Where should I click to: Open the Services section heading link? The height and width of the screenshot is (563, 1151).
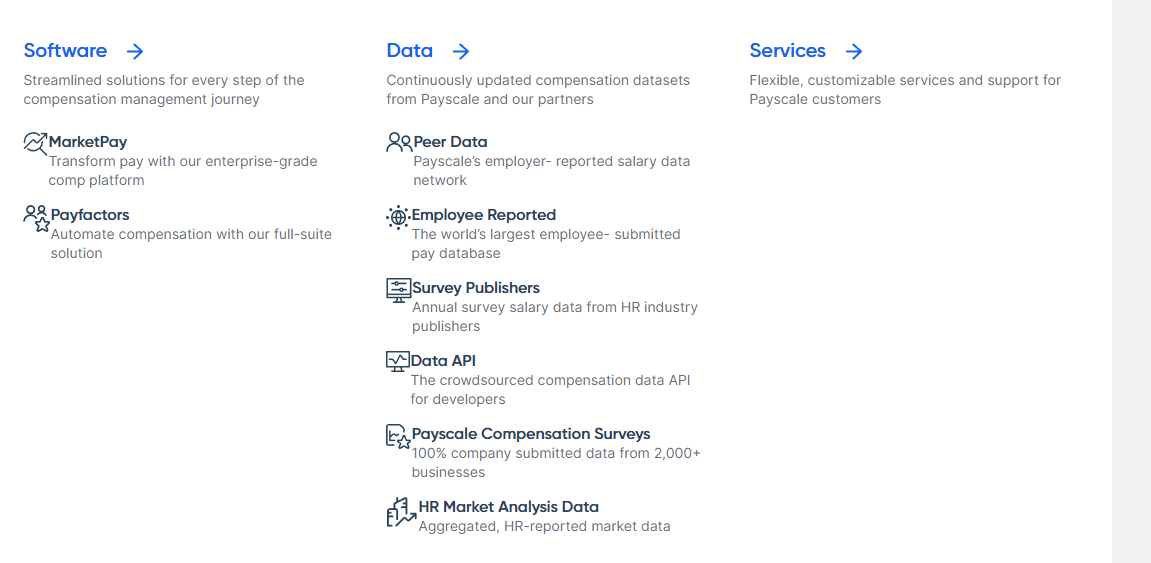[788, 51]
